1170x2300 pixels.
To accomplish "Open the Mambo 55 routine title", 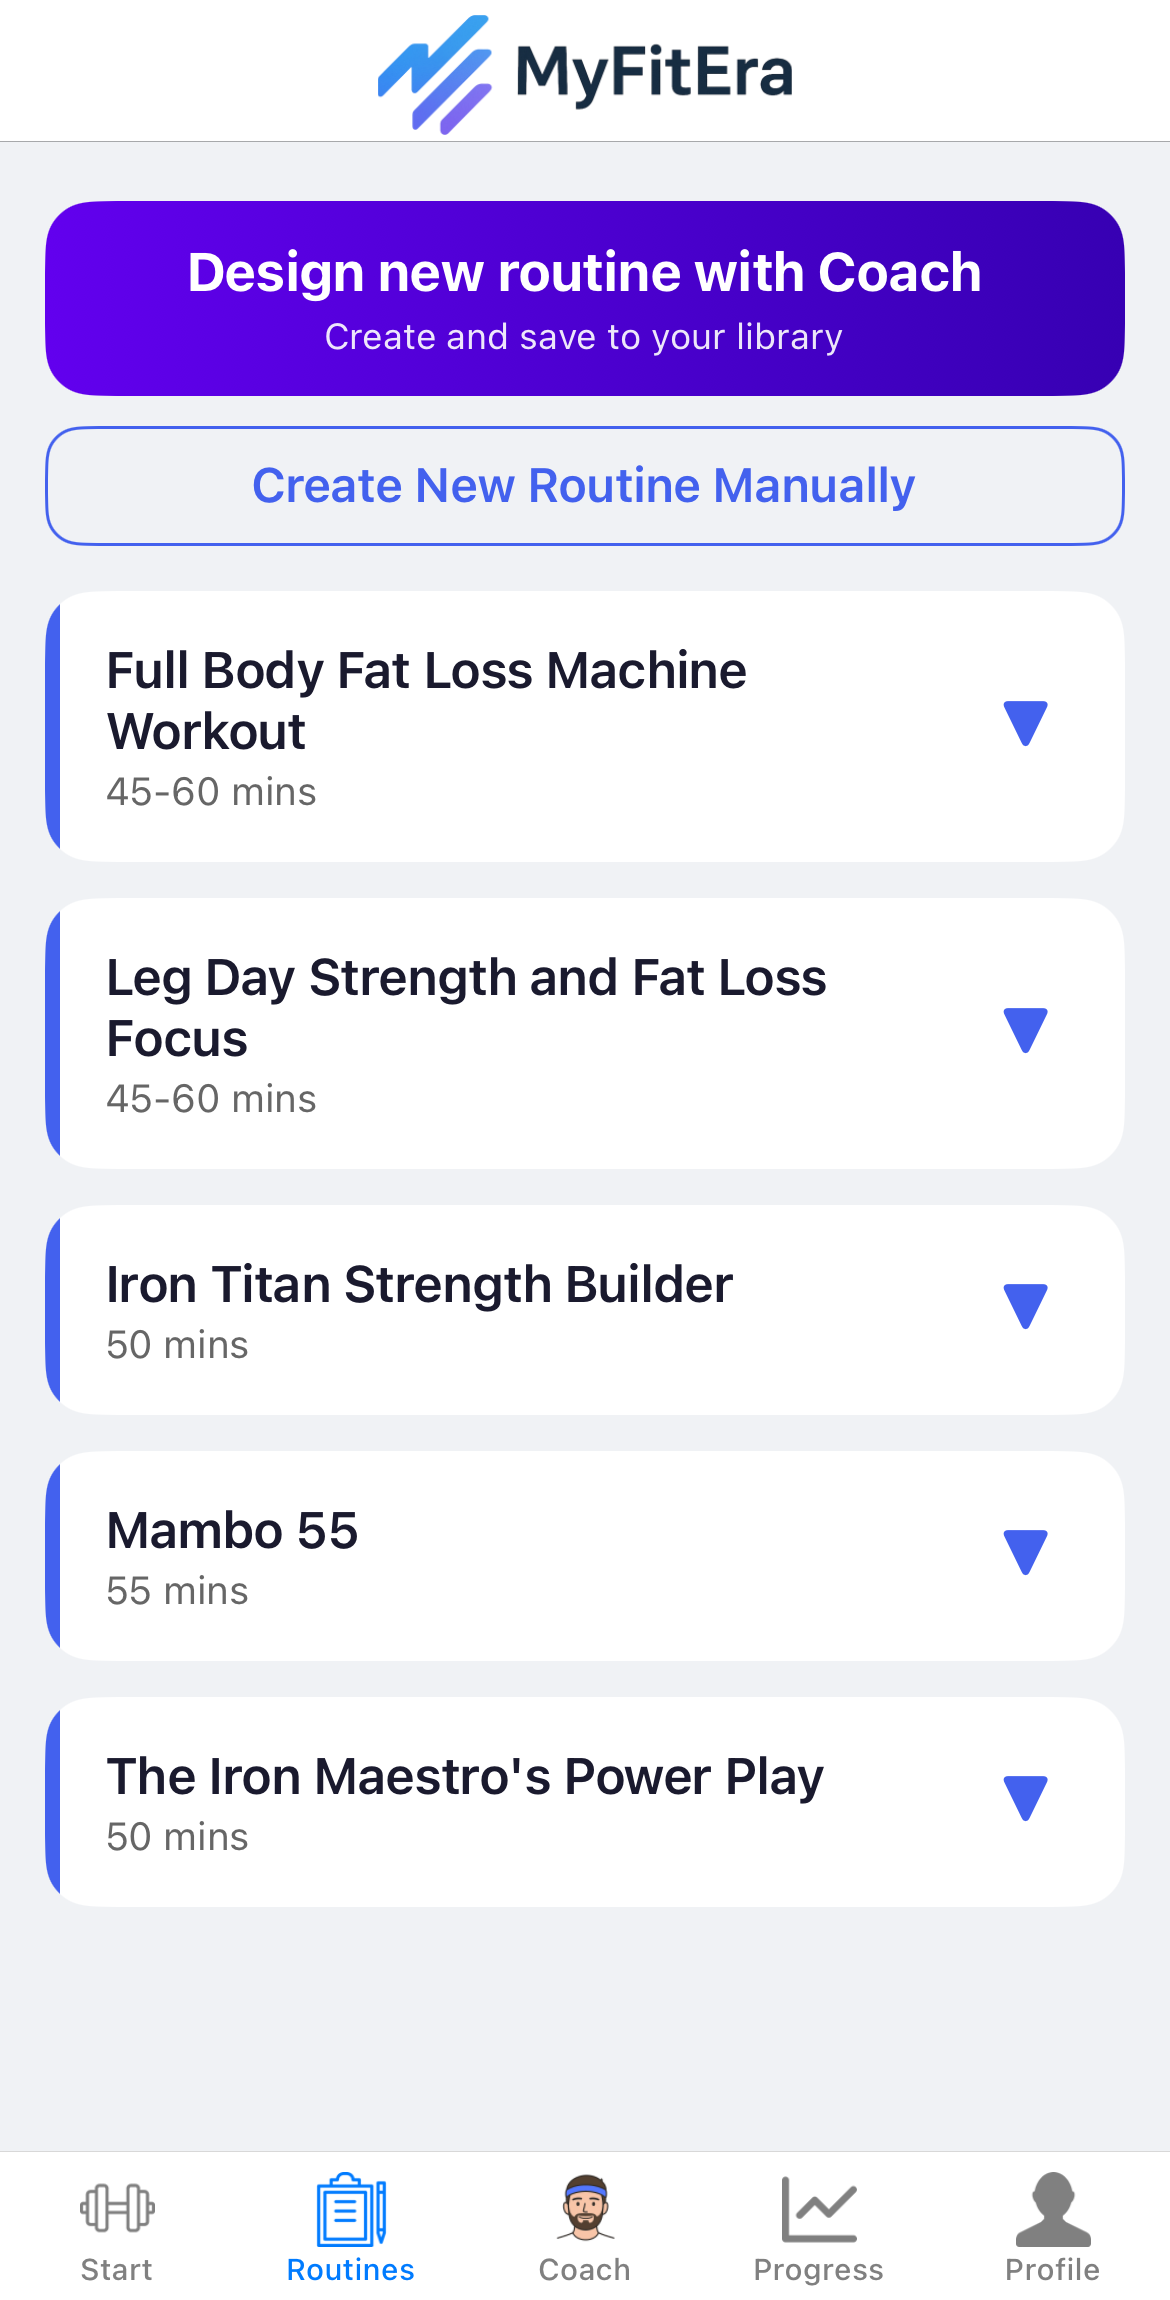I will point(232,1531).
